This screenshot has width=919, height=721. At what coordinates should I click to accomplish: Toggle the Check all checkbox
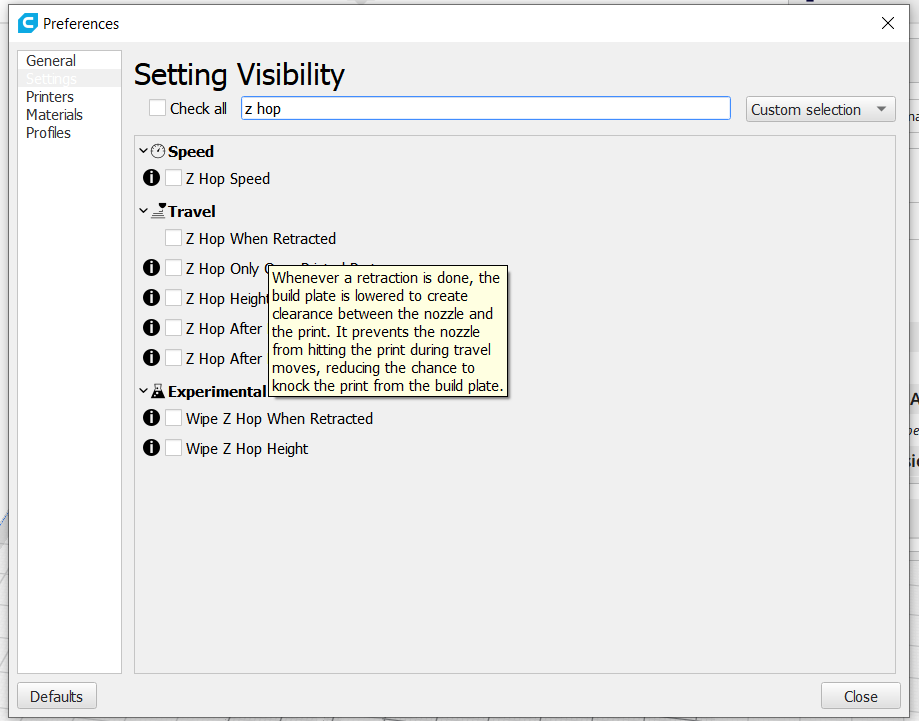tap(158, 108)
